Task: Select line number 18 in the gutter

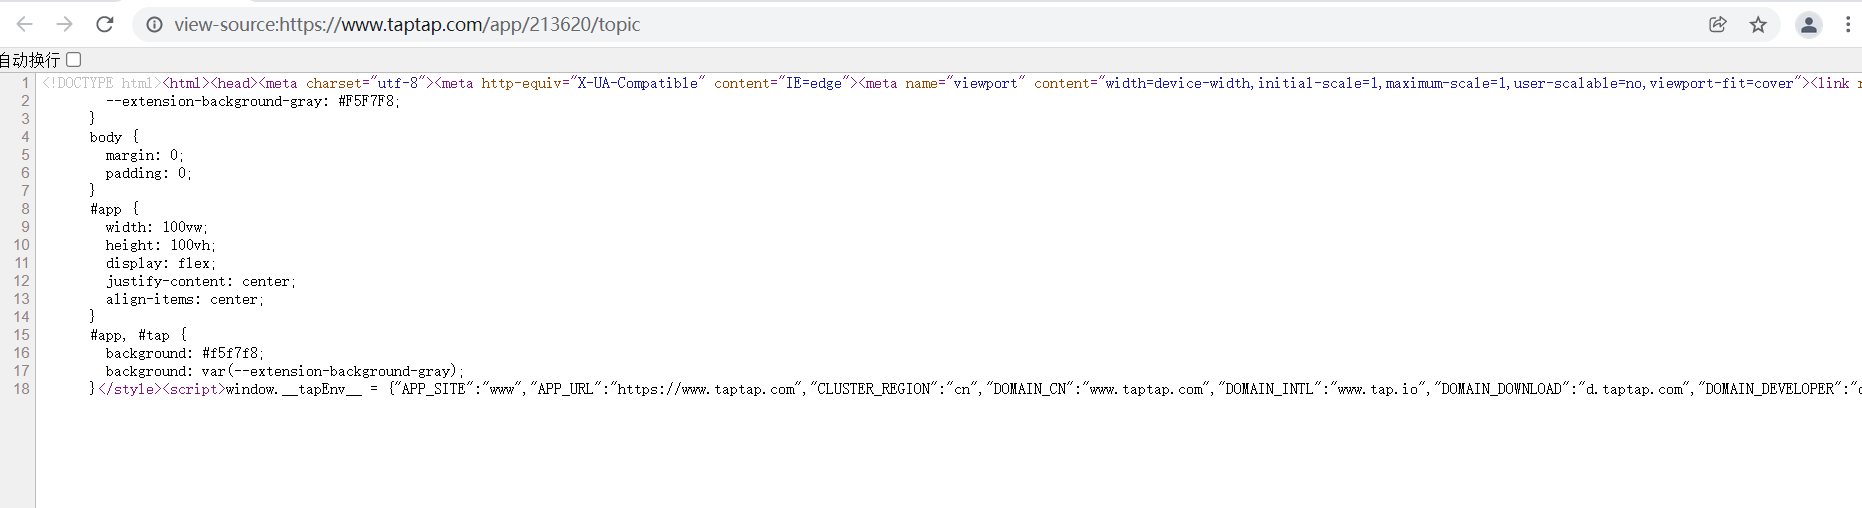Action: click(21, 389)
